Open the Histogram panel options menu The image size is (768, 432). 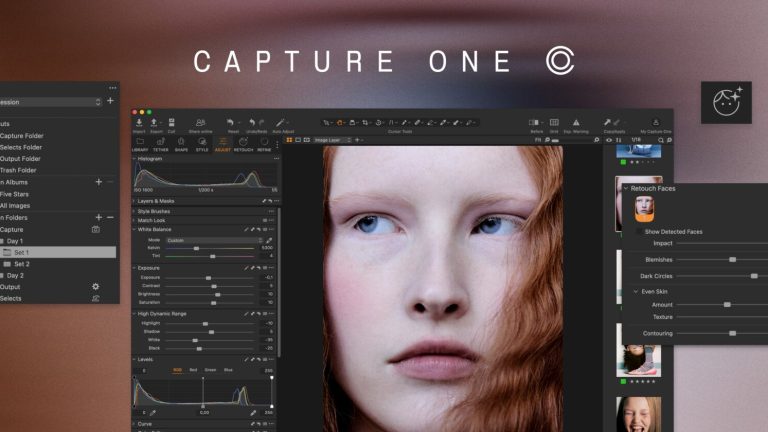[276, 159]
